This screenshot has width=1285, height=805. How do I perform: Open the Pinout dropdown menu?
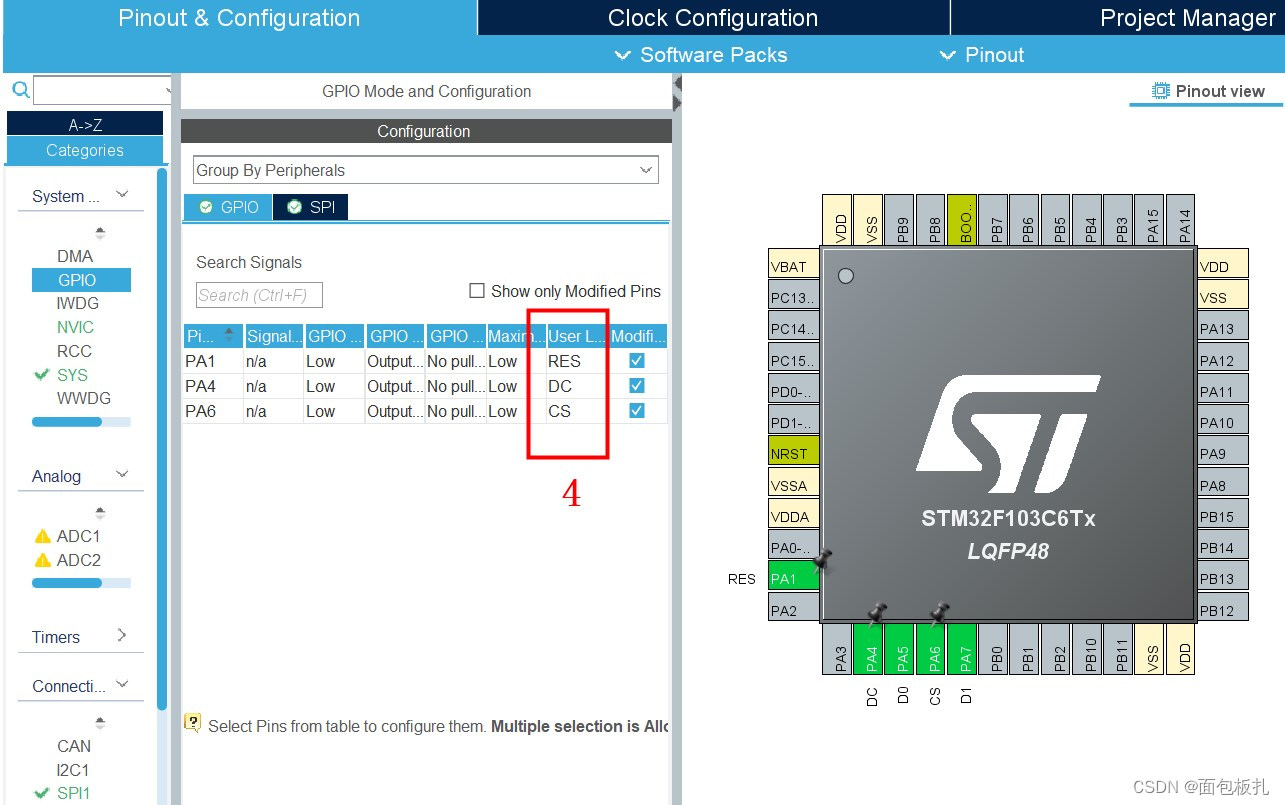coord(982,55)
